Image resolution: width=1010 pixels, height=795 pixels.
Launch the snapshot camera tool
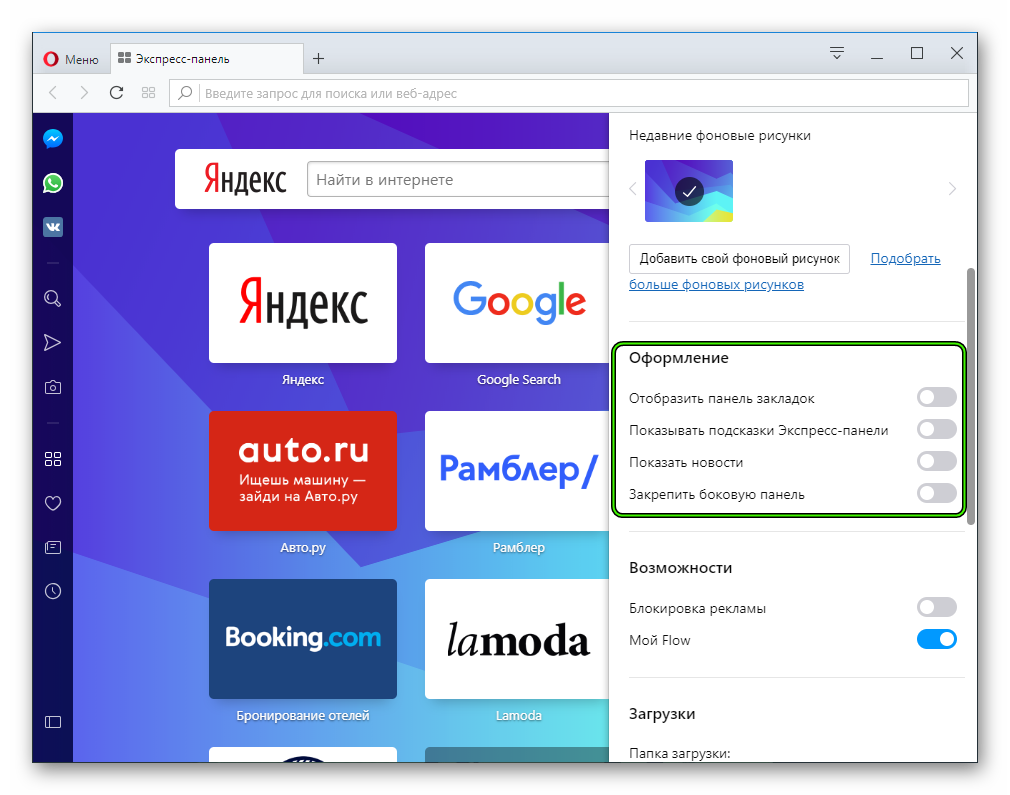click(53, 387)
